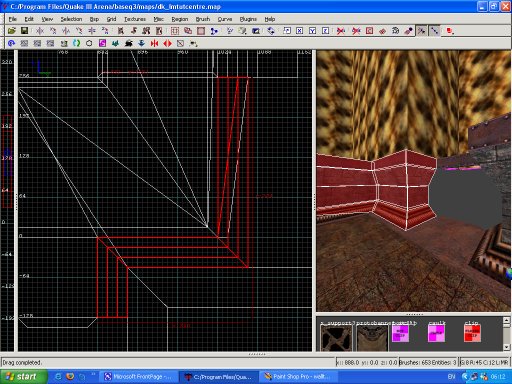Click the Hollow brush icon

pos(175,31)
